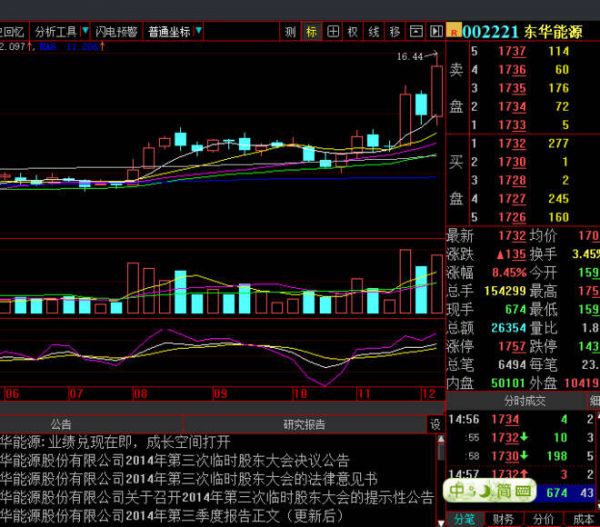This screenshot has width=600, height=527.
Task: Click the news list scroll-down arrow
Action: point(441,522)
